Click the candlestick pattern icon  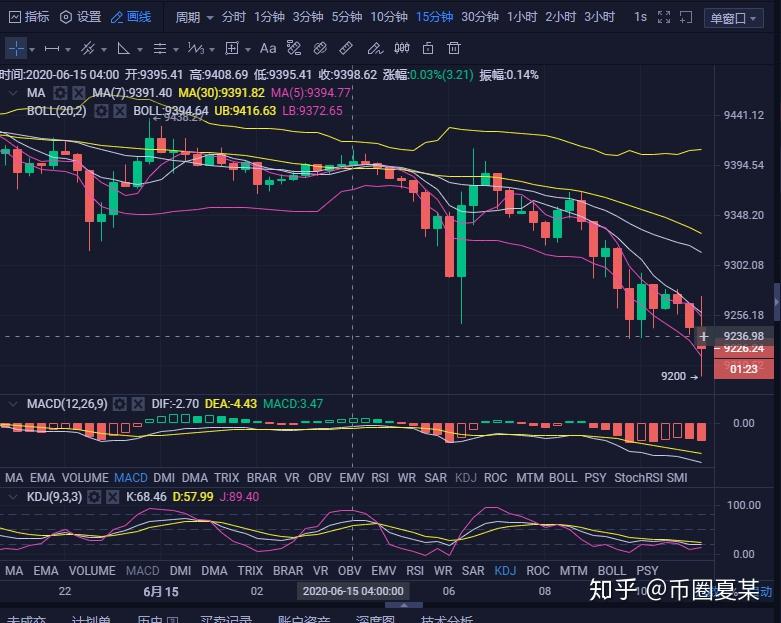tap(401, 48)
